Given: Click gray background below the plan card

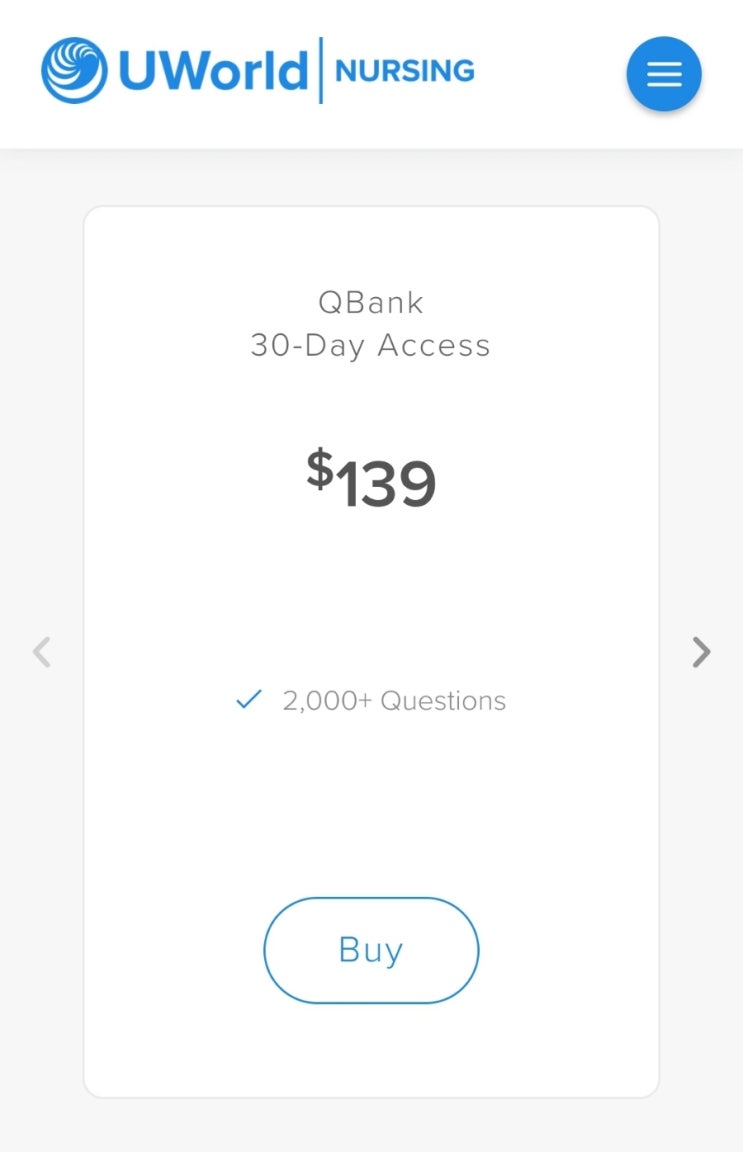Looking at the screenshot, I should tap(371, 1125).
